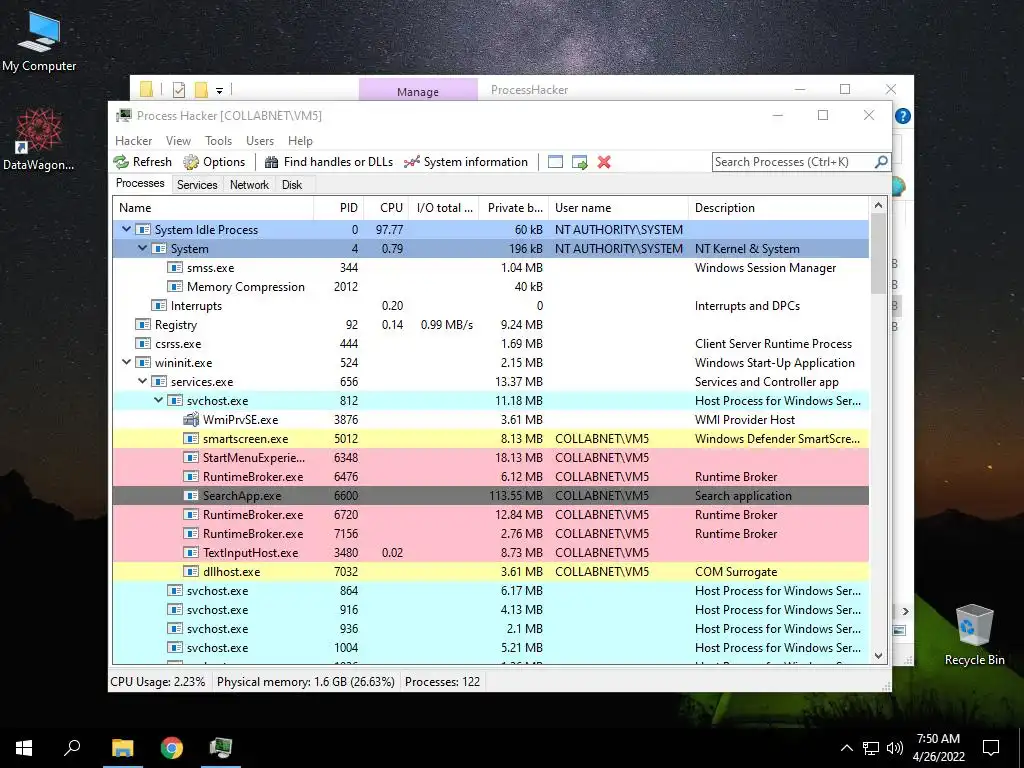The image size is (1024, 768).
Task: Open System information graph window
Action: tap(466, 162)
